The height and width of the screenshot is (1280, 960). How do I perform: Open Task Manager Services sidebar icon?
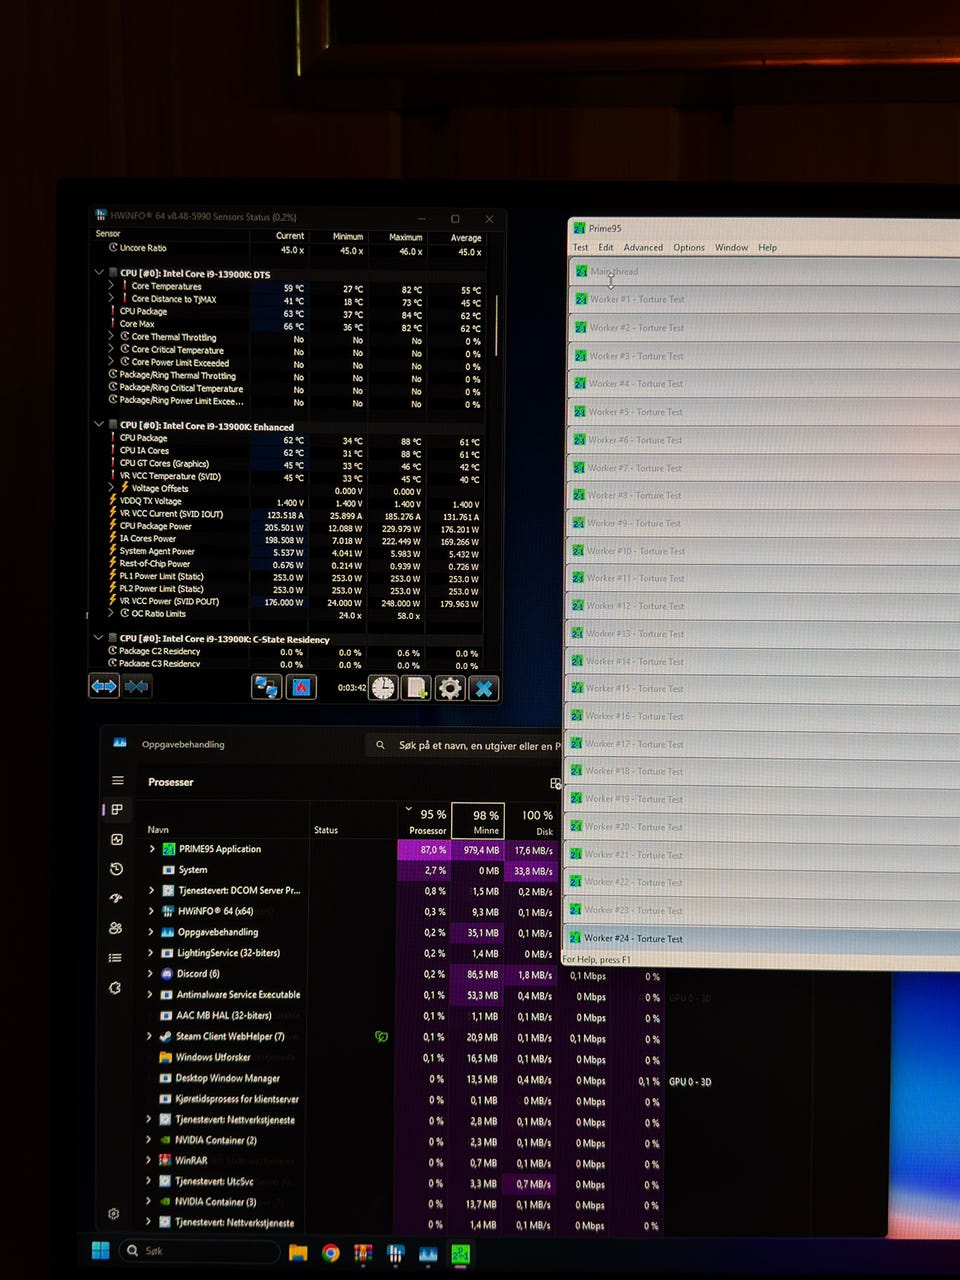point(115,988)
